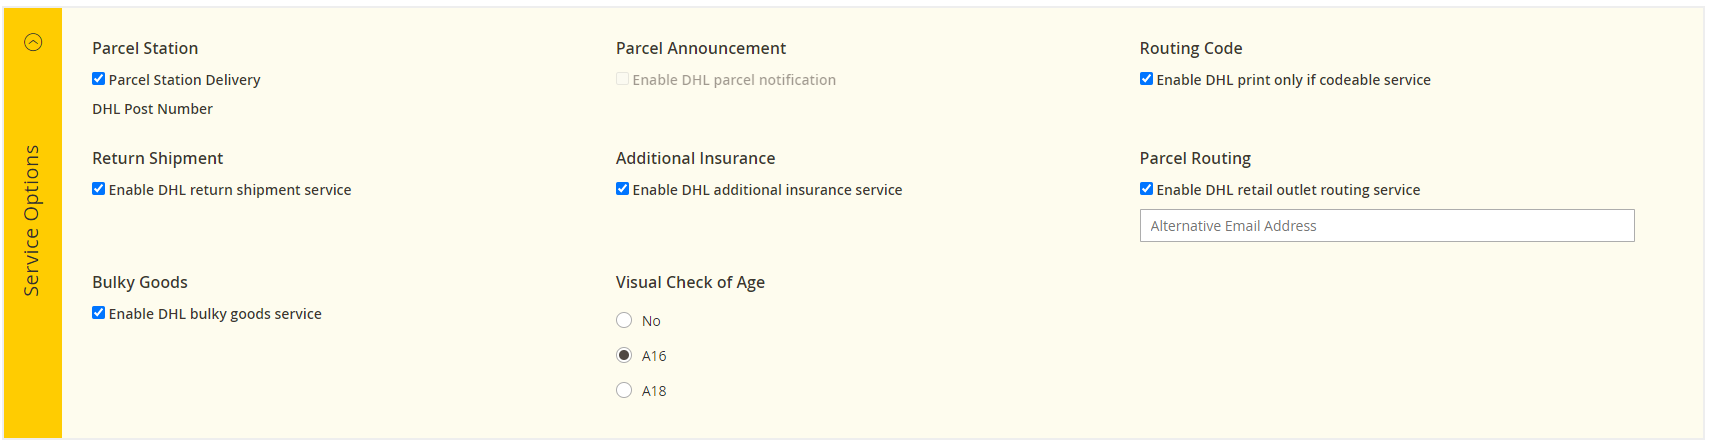Toggle the Parcel Station Delivery checkbox
Image resolution: width=1710 pixels, height=442 pixels.
click(98, 79)
